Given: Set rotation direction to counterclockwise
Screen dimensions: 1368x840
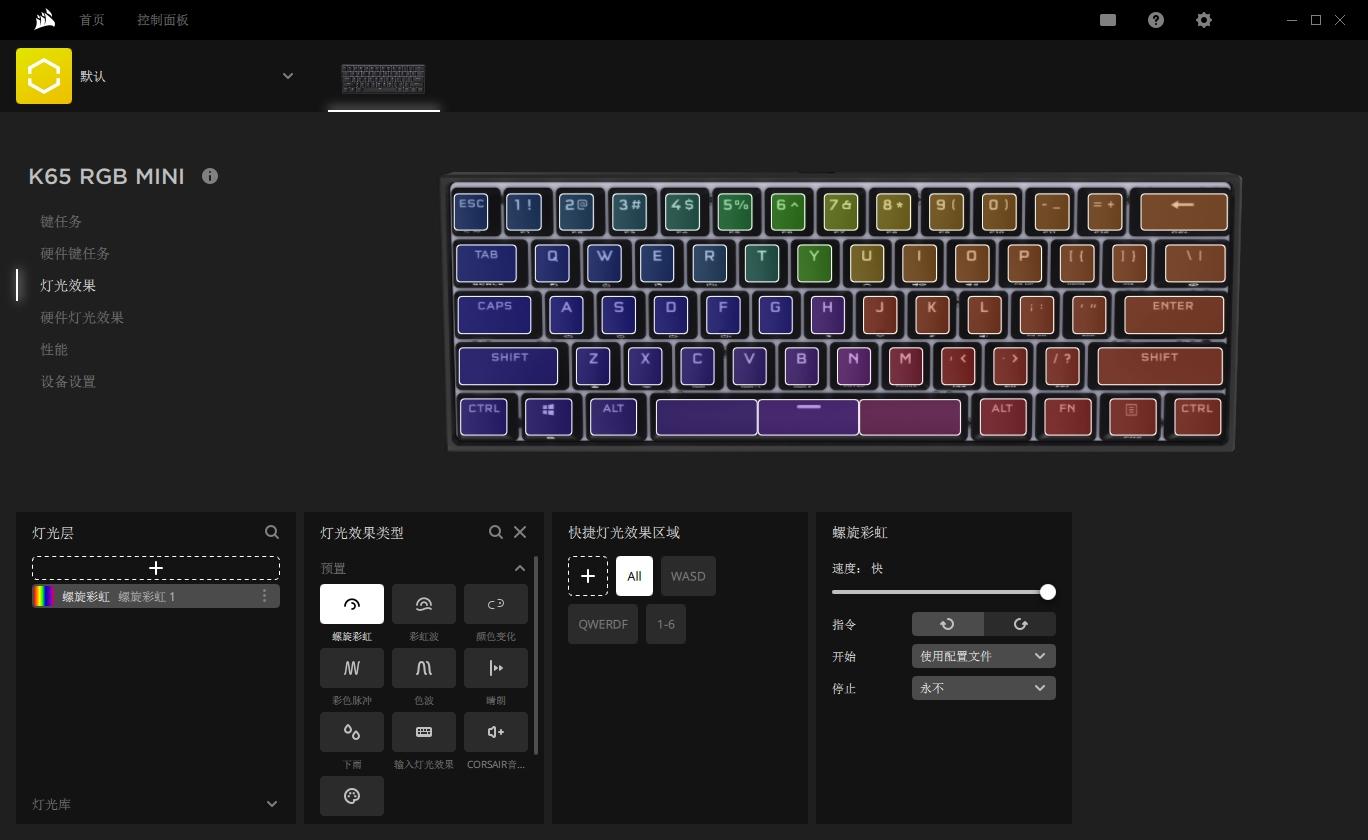Looking at the screenshot, I should coord(948,624).
